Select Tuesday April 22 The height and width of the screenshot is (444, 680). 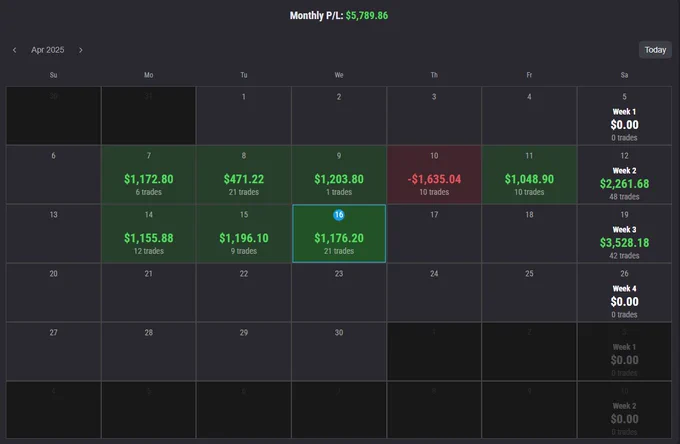(244, 292)
